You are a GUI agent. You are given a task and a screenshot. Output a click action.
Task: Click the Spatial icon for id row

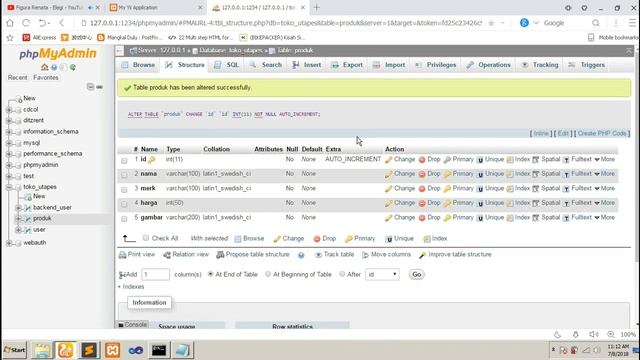pyautogui.click(x=536, y=160)
